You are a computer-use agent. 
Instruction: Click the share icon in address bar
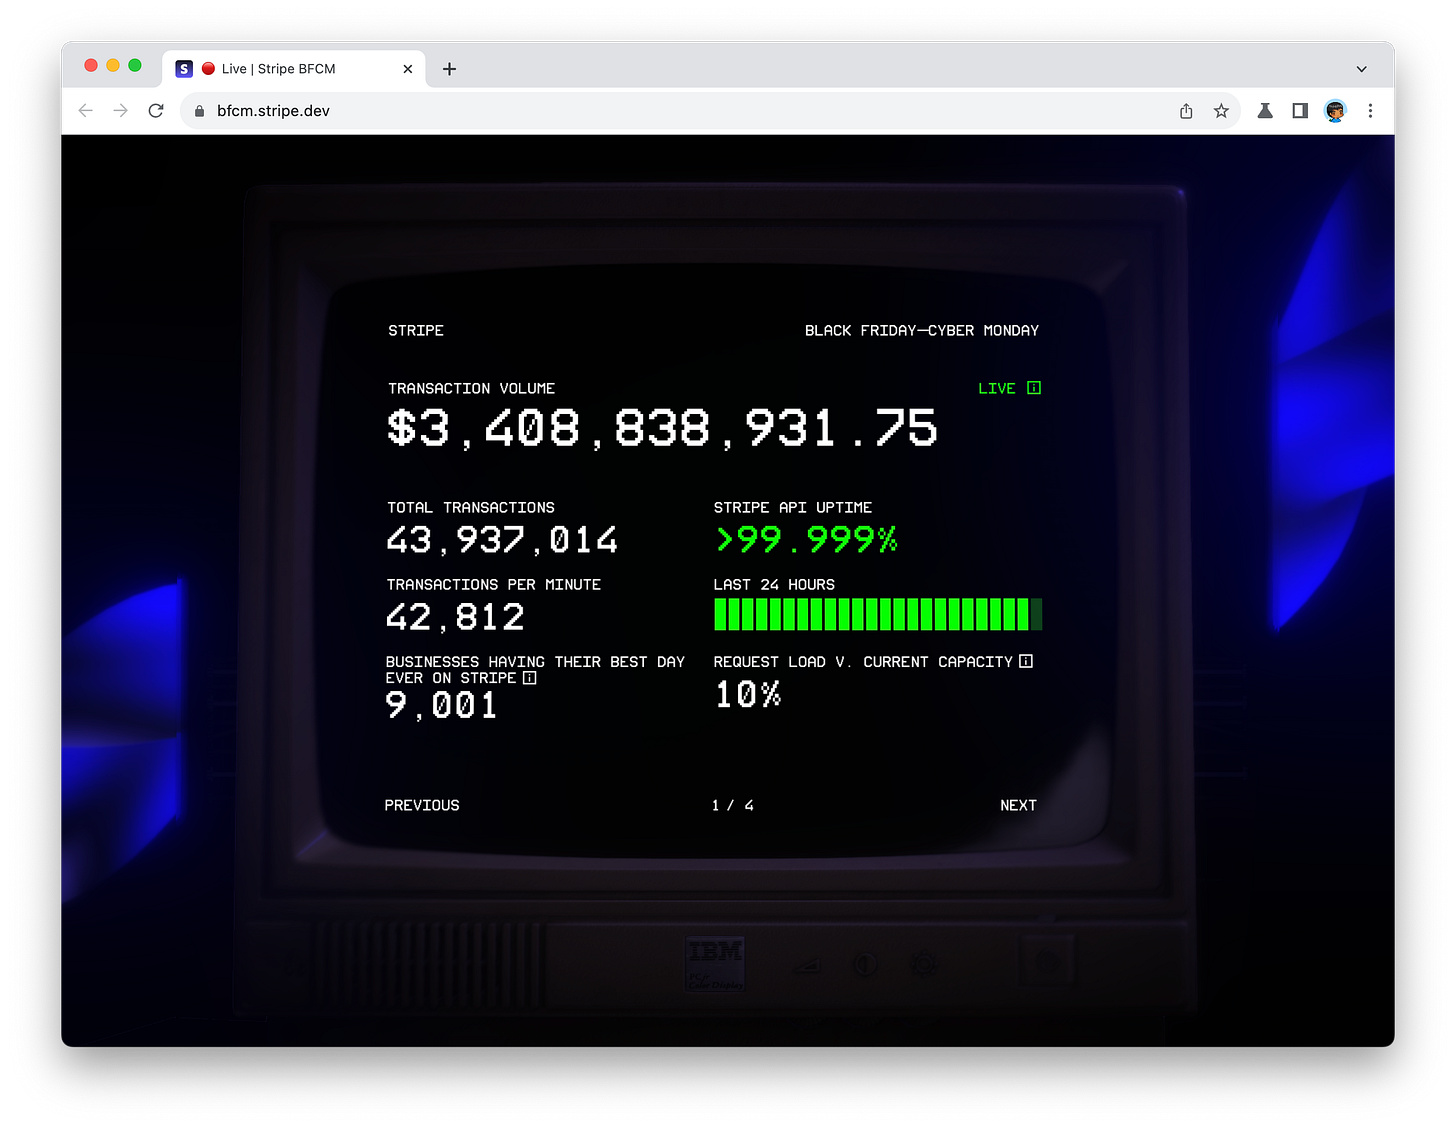pos(1186,111)
